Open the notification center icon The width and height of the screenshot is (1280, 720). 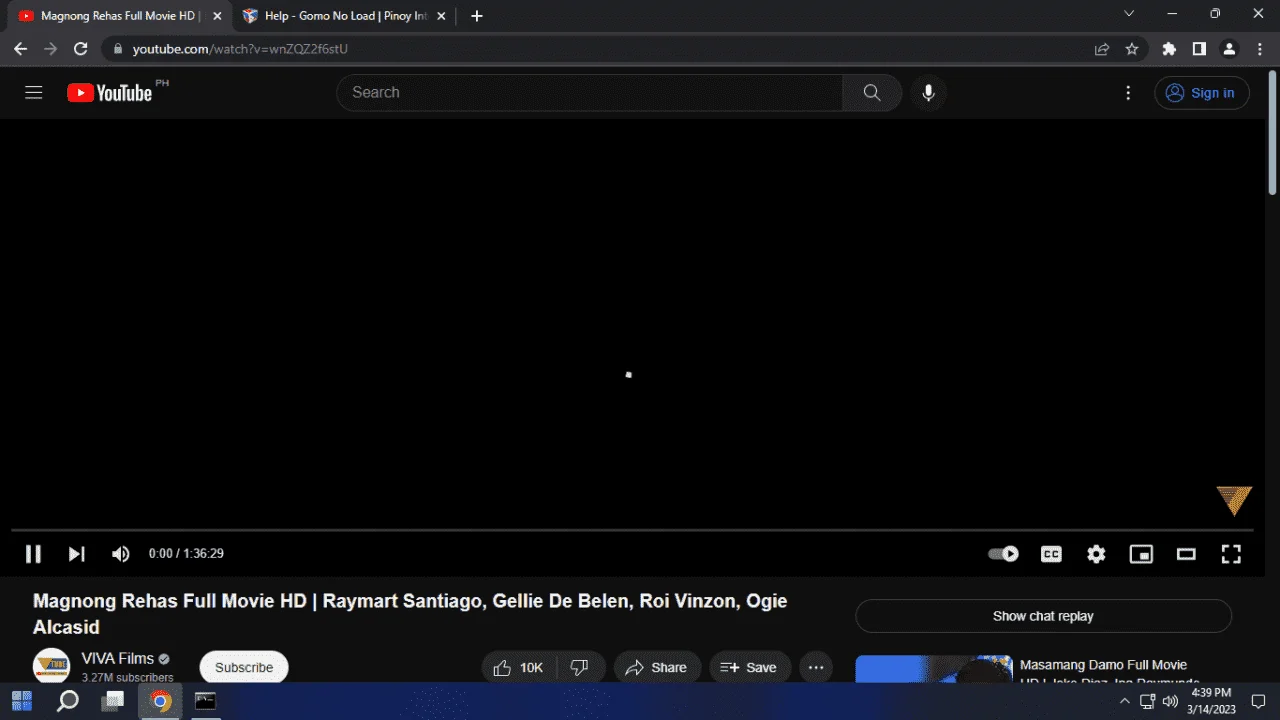click(1258, 701)
